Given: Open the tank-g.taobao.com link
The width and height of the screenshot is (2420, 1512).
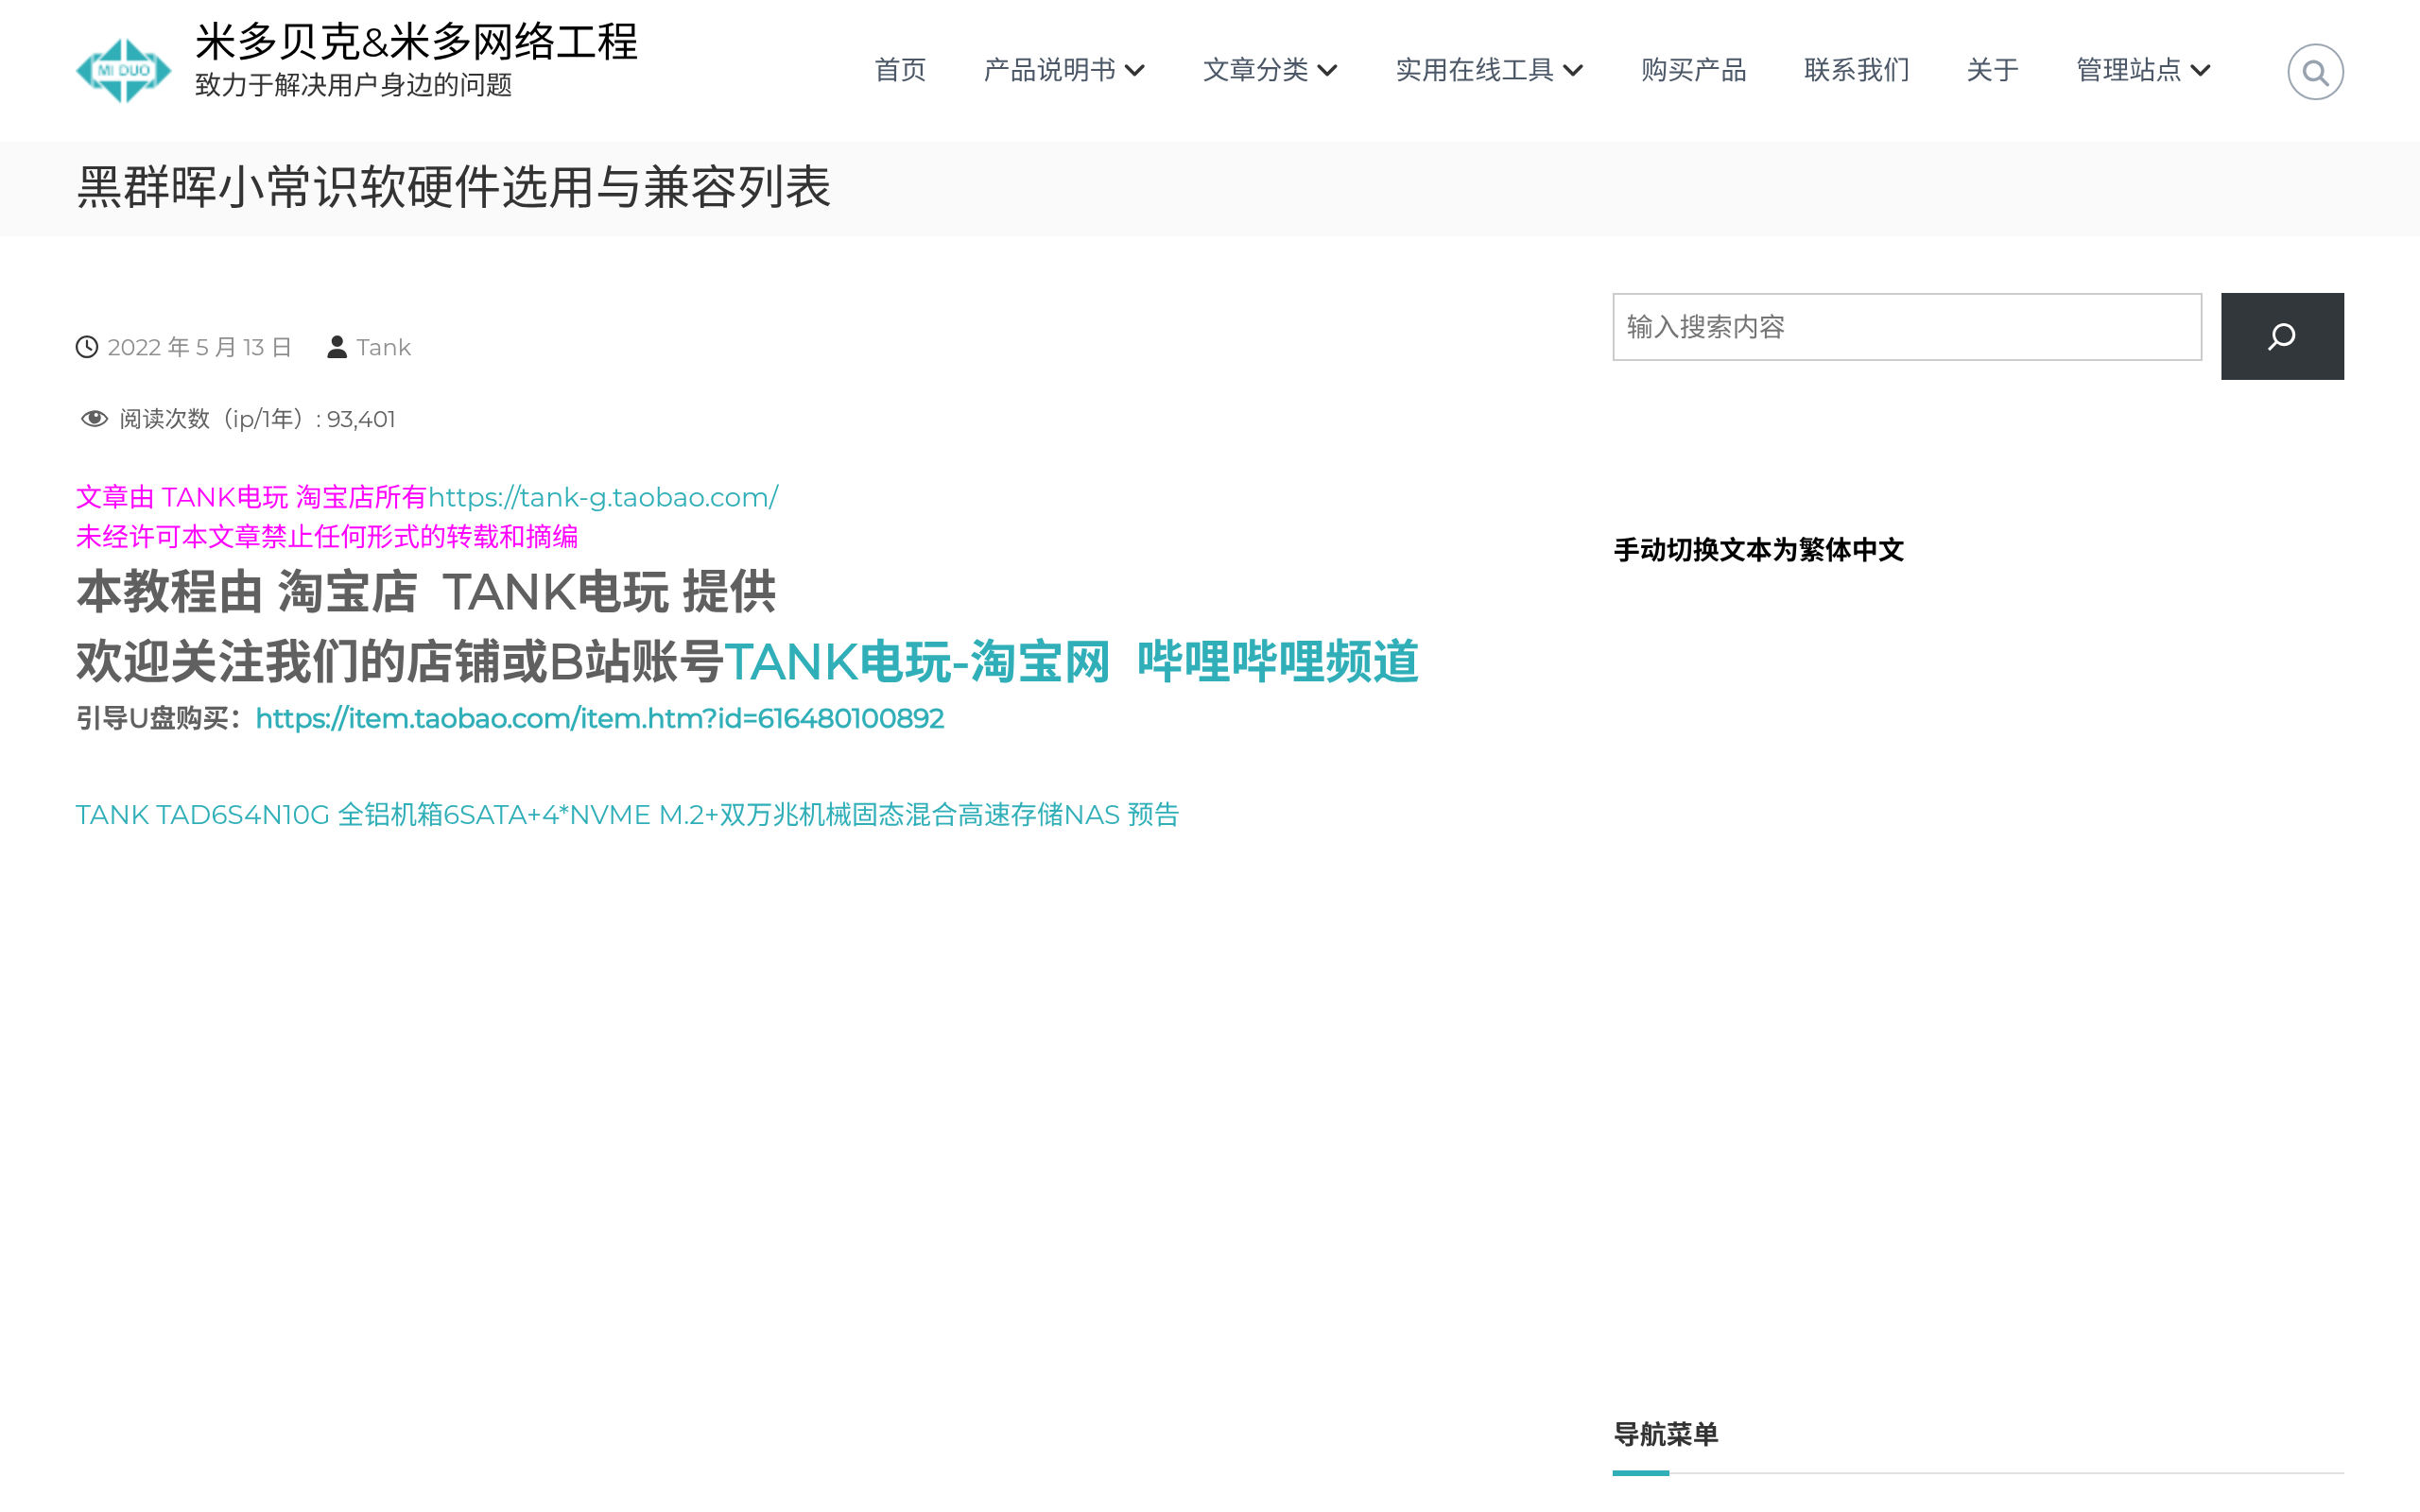Looking at the screenshot, I should 603,497.
